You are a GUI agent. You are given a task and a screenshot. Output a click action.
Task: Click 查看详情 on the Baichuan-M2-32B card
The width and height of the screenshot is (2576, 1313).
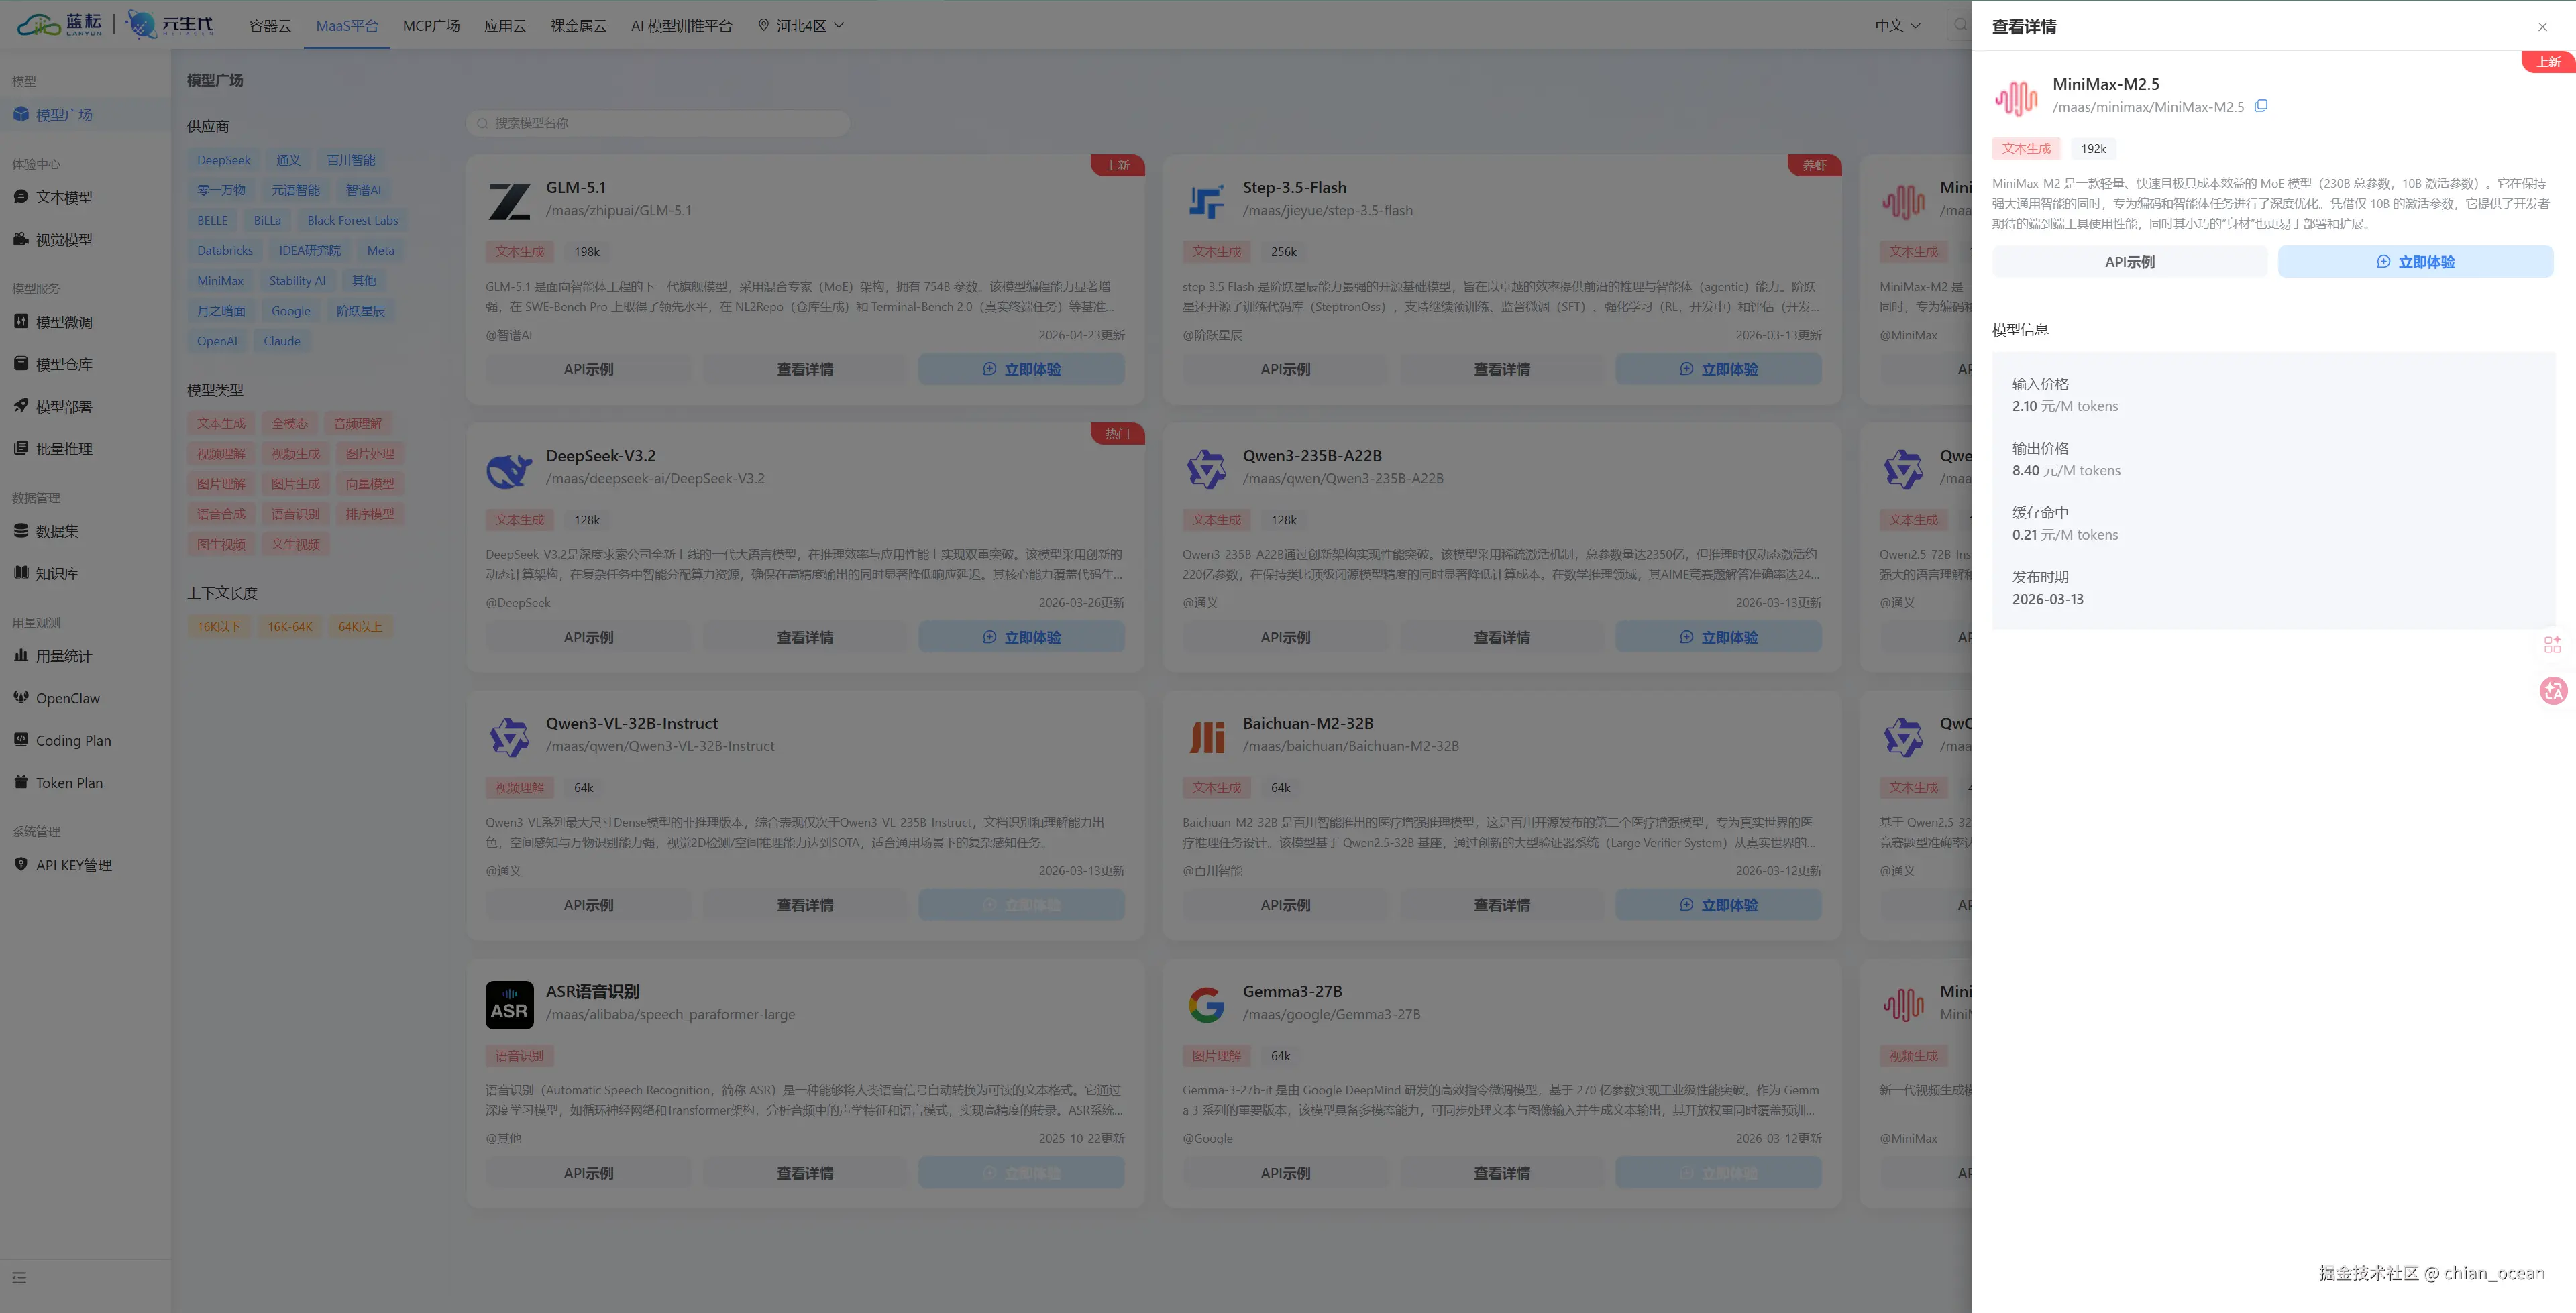click(x=1501, y=905)
